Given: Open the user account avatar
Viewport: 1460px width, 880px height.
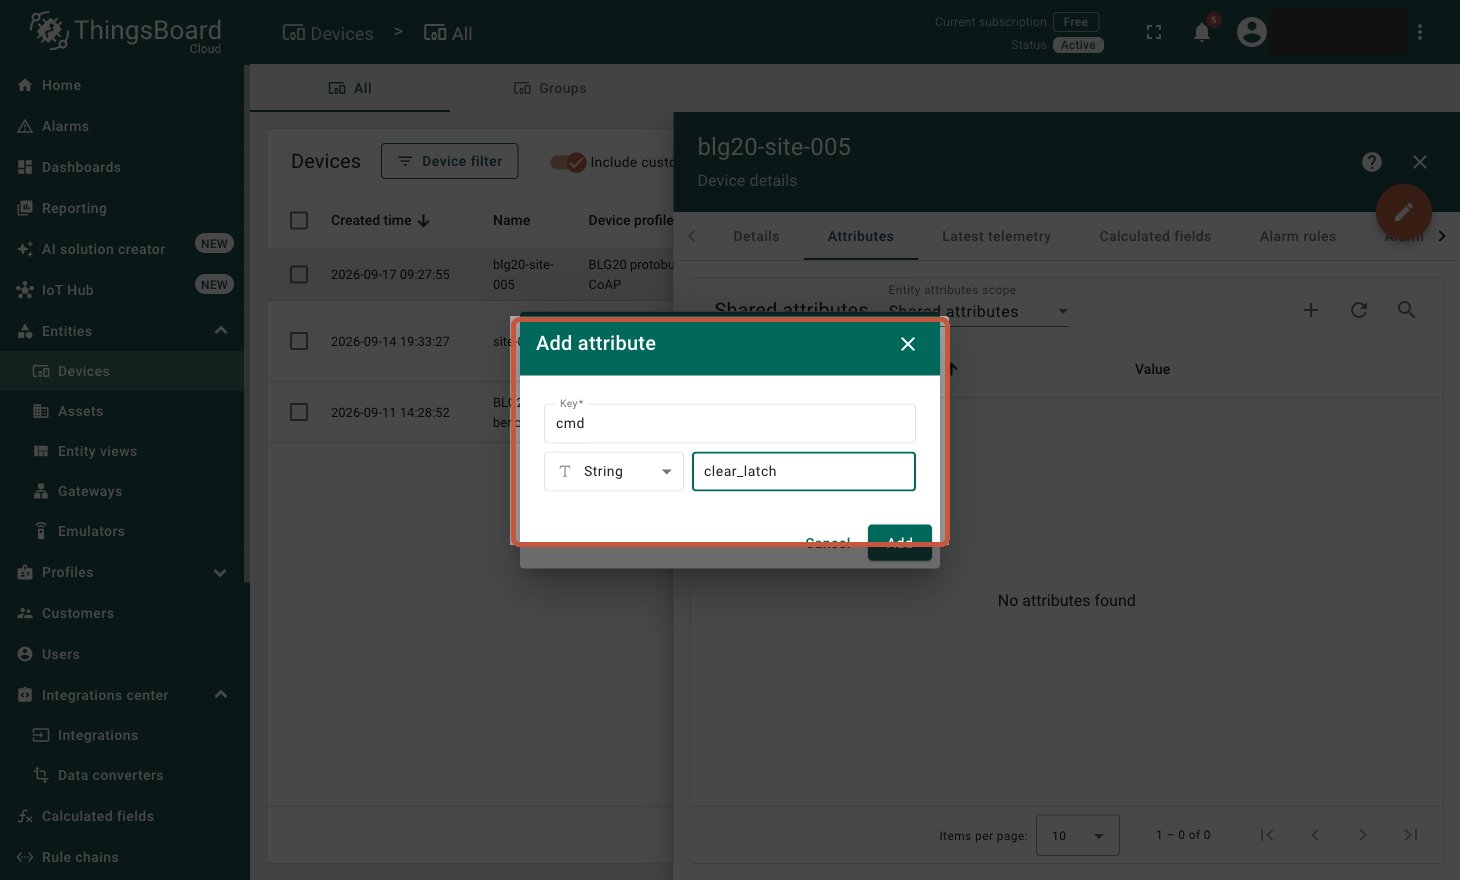Looking at the screenshot, I should coord(1251,32).
